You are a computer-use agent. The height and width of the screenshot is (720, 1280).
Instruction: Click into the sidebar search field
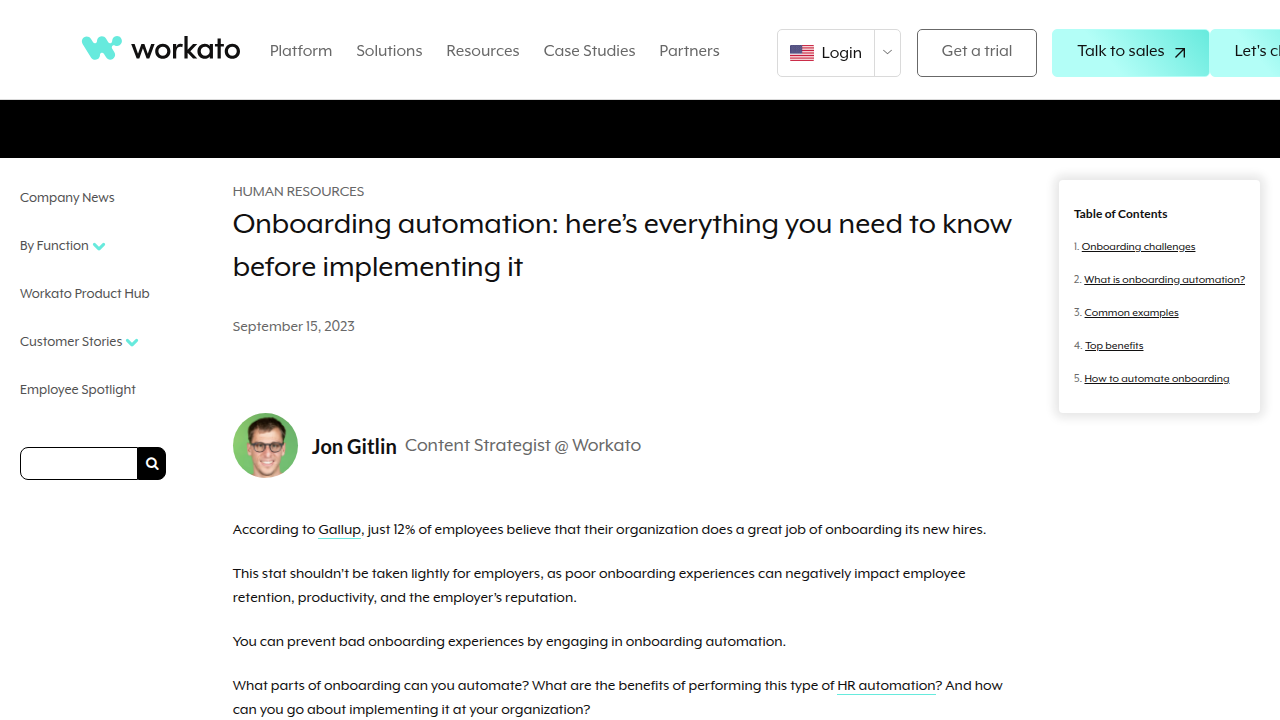79,463
